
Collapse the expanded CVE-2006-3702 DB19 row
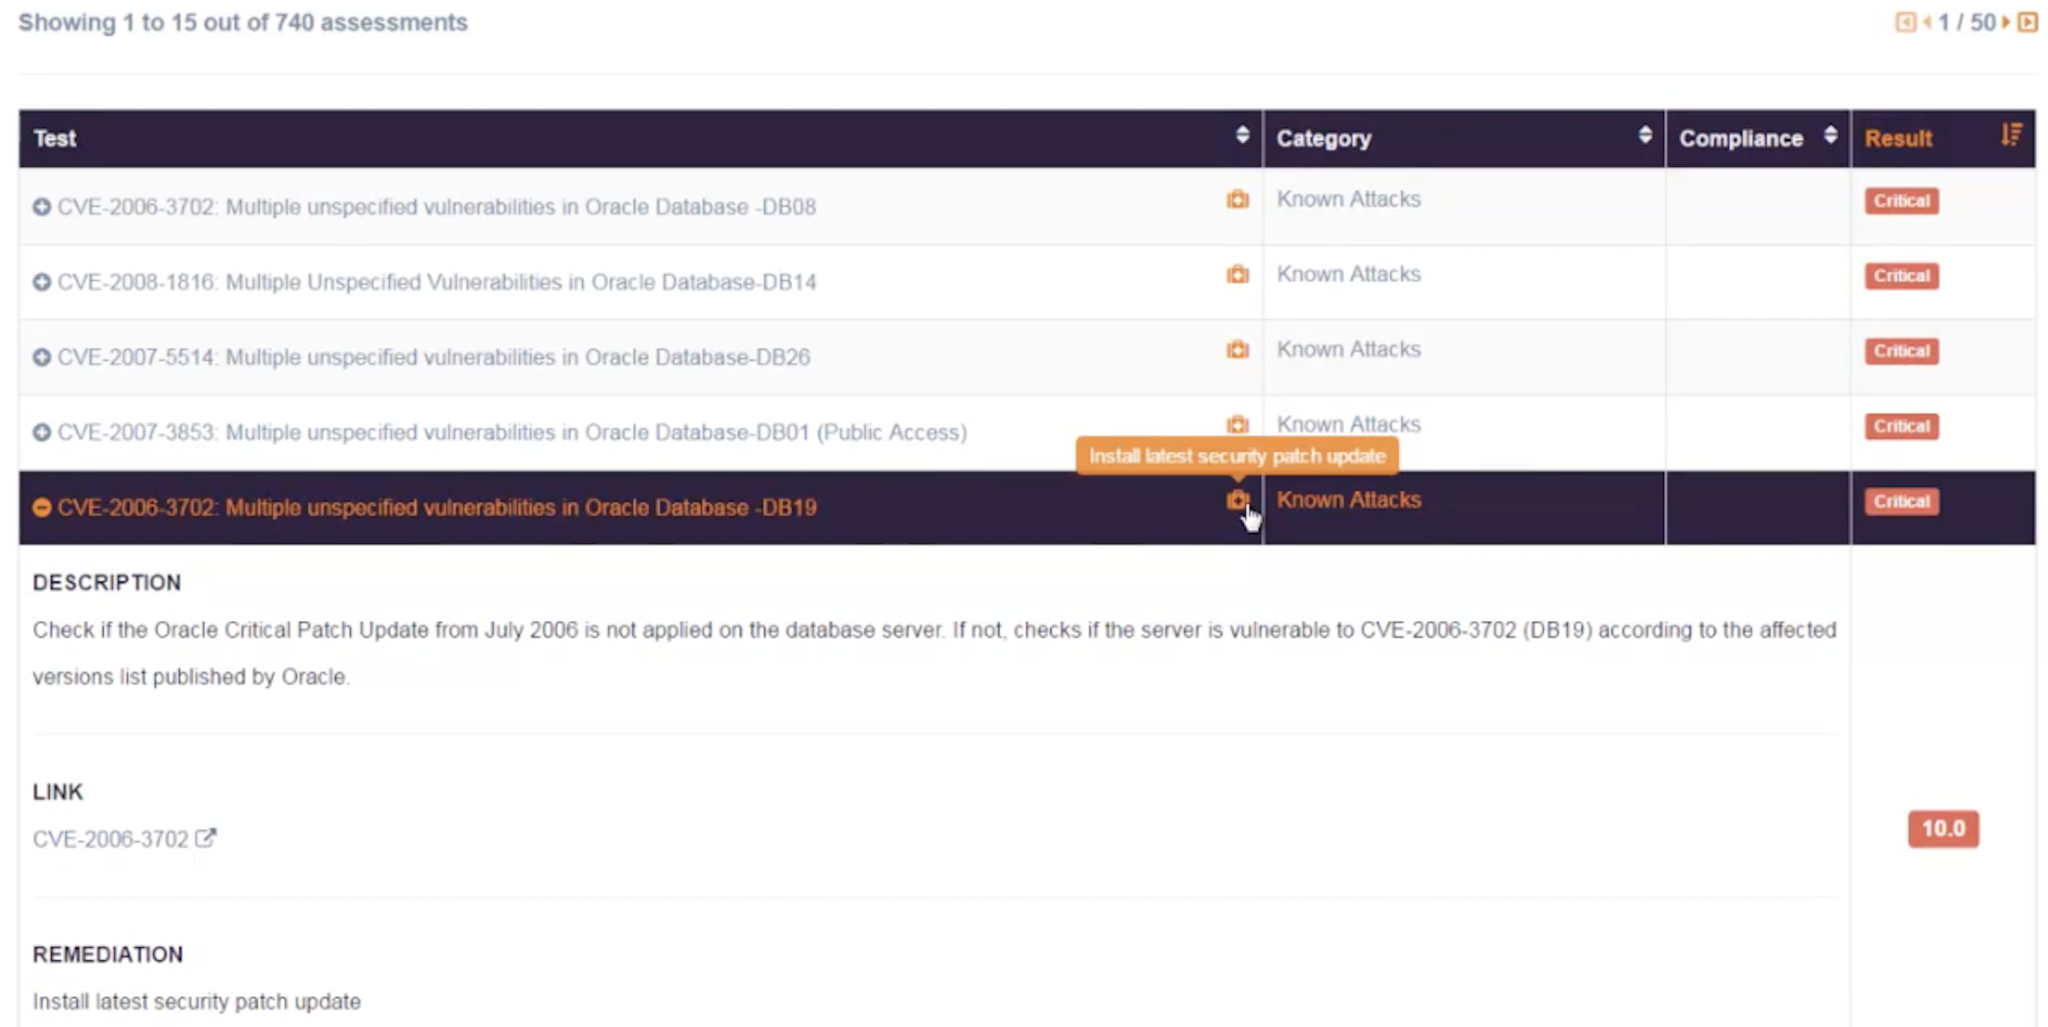tap(42, 508)
